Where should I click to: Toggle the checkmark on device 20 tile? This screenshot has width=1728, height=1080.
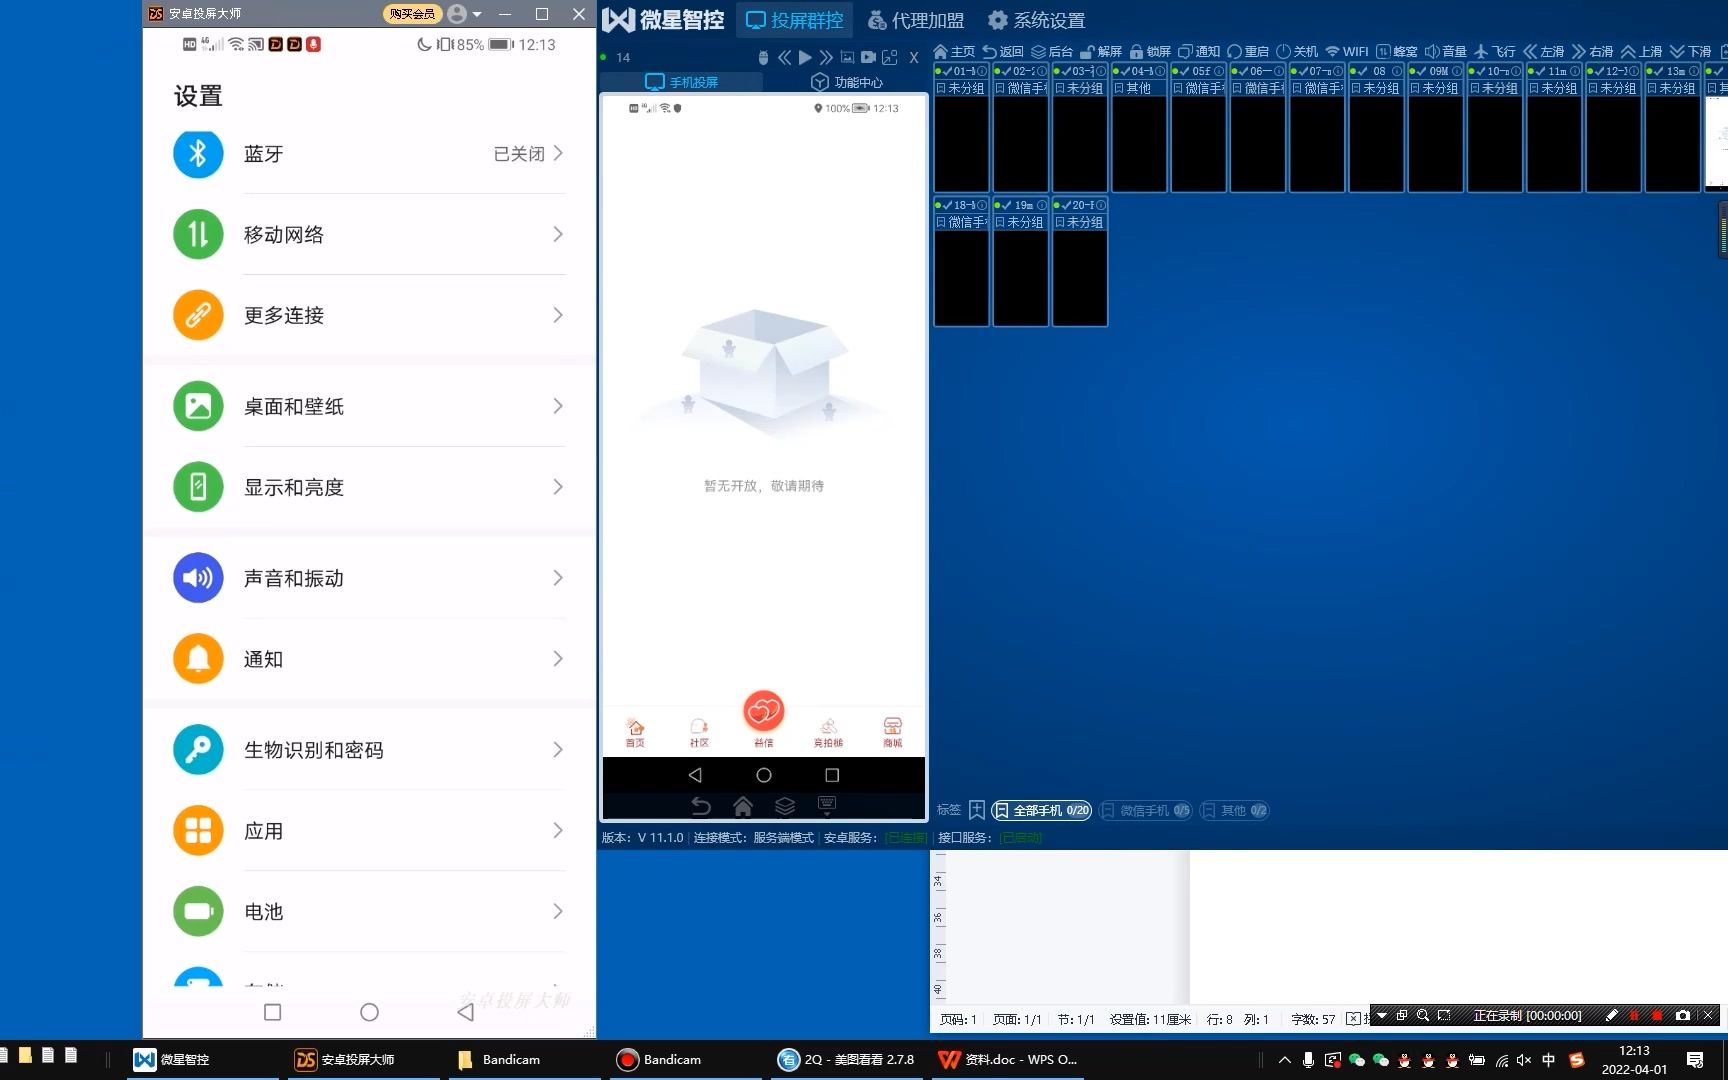coord(1066,205)
